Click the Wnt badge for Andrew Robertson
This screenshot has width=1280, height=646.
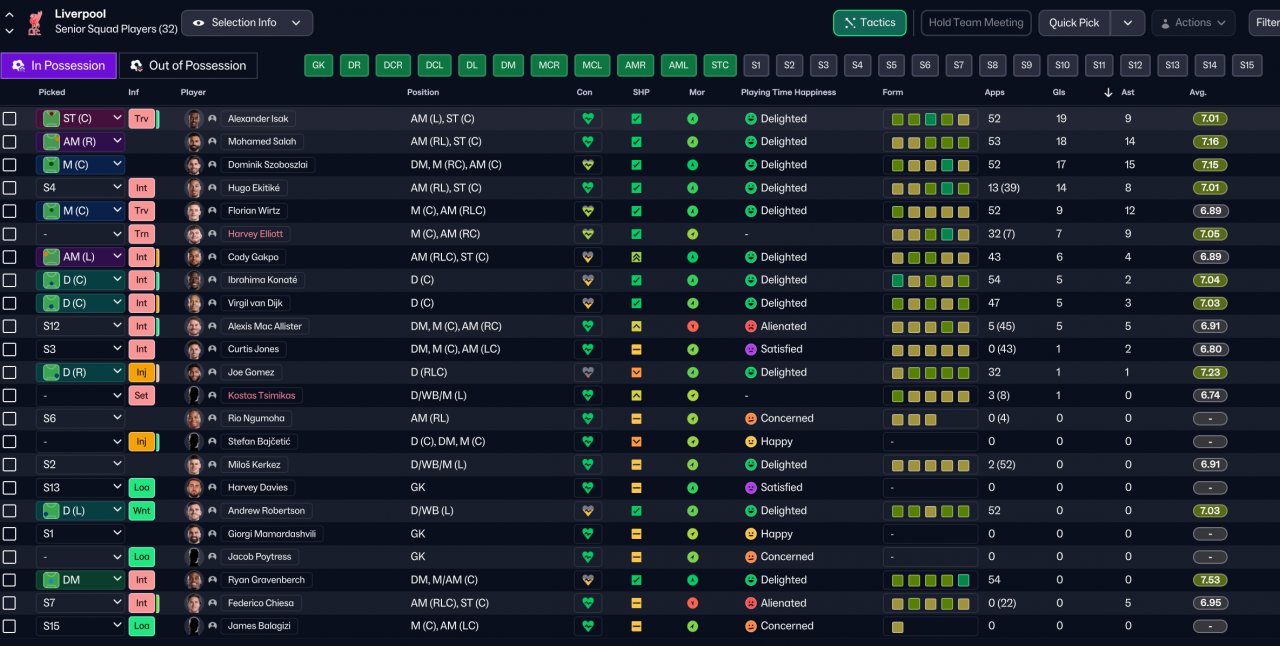click(x=142, y=510)
